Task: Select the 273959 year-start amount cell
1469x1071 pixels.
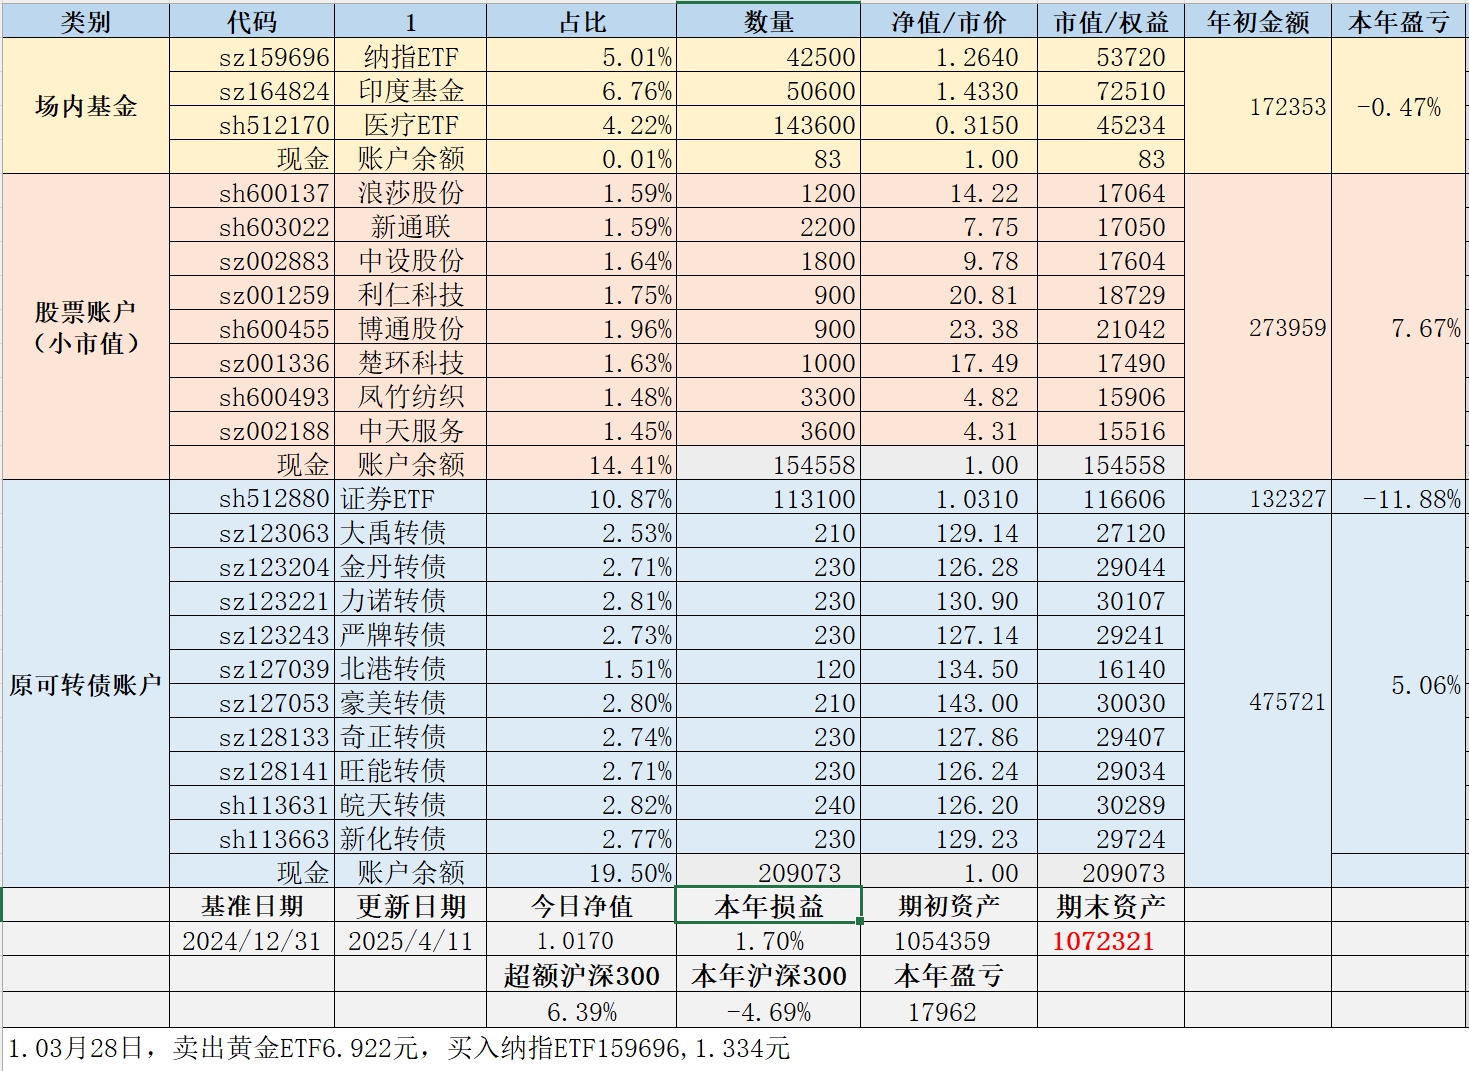Action: (x=1258, y=327)
